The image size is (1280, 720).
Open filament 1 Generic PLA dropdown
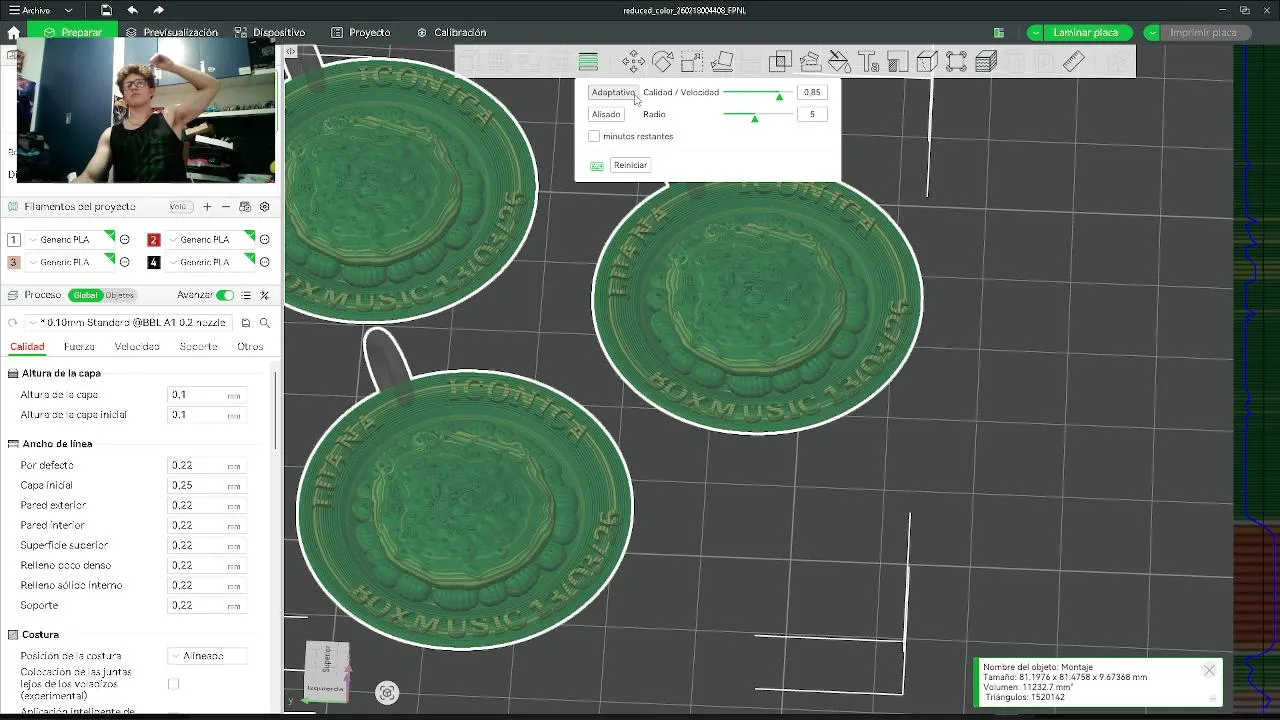tap(70, 240)
